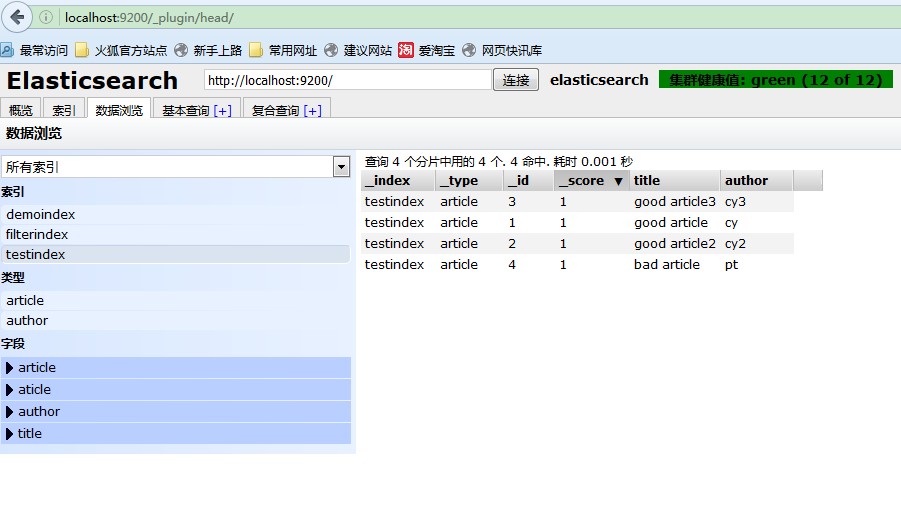Click the 连接 connect button
901x511 pixels.
coord(515,80)
